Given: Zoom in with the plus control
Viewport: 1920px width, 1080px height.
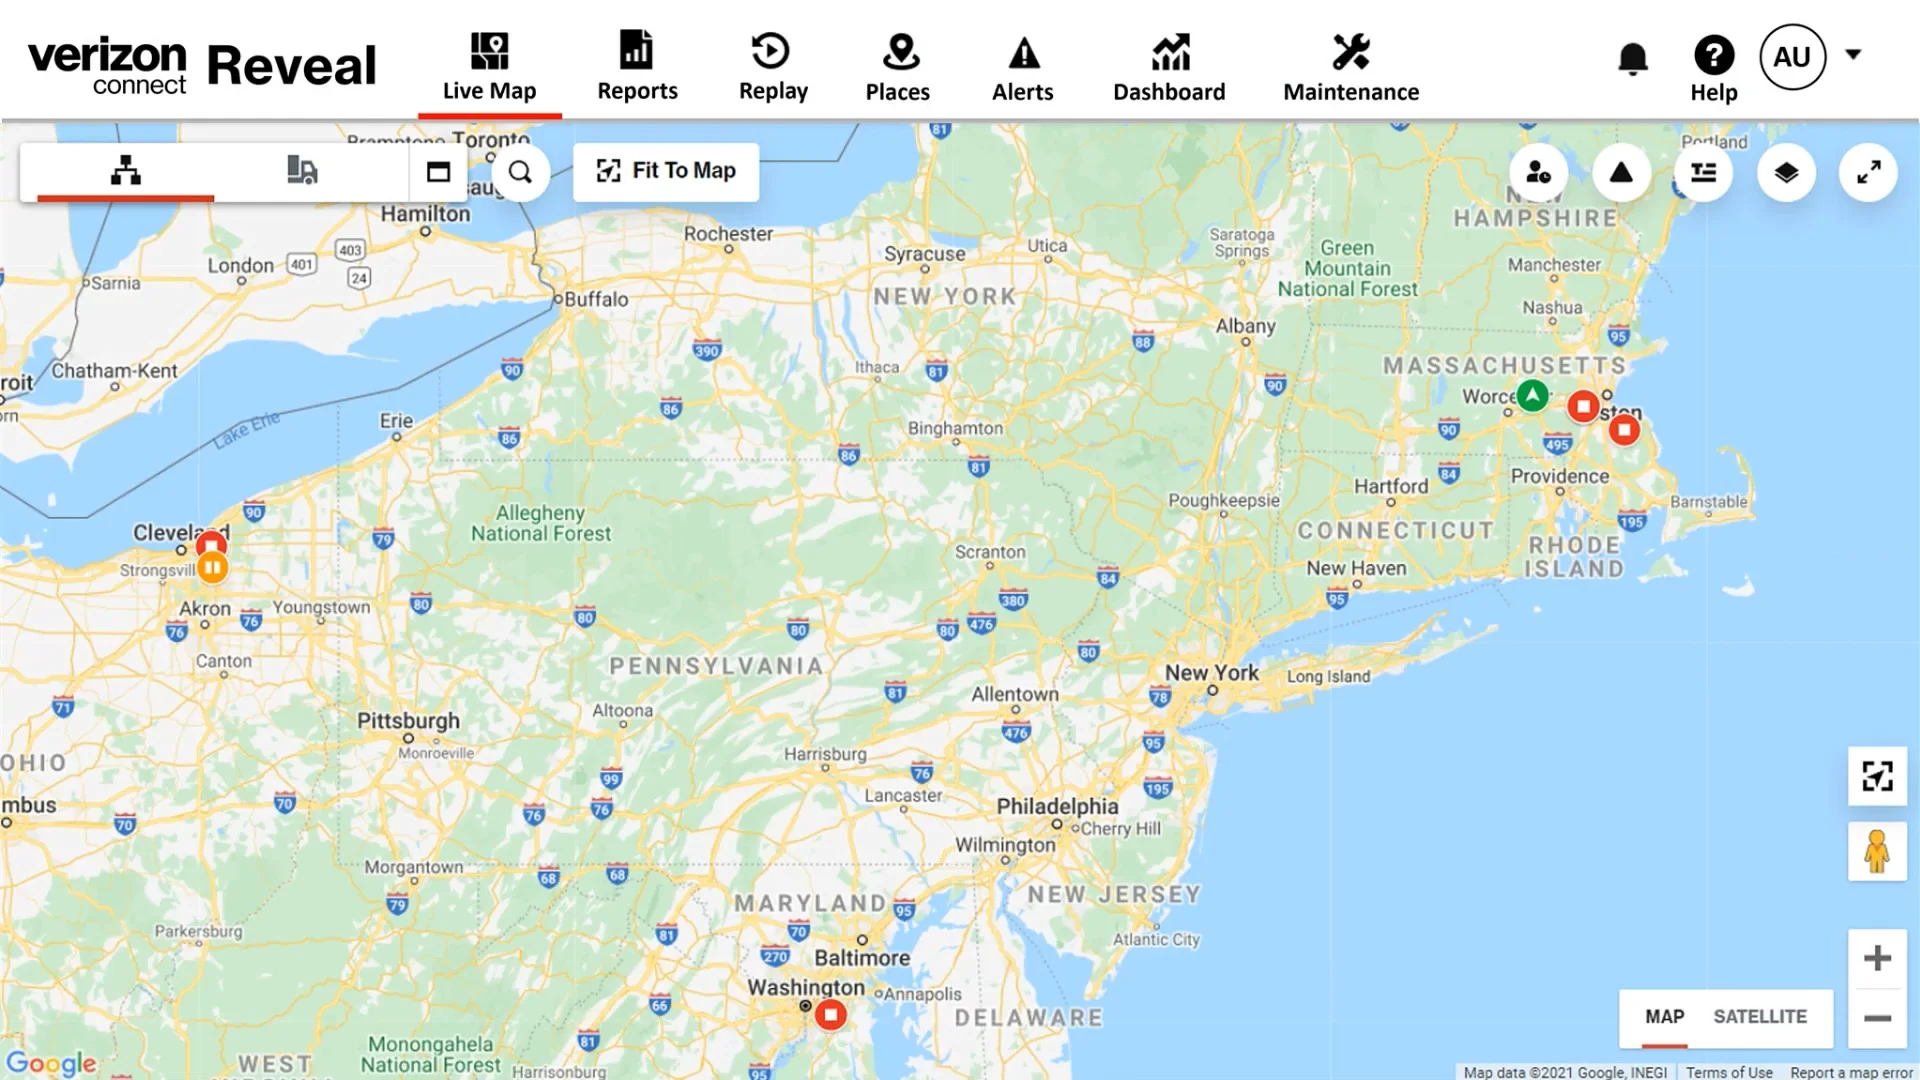Looking at the screenshot, I should [x=1877, y=958].
